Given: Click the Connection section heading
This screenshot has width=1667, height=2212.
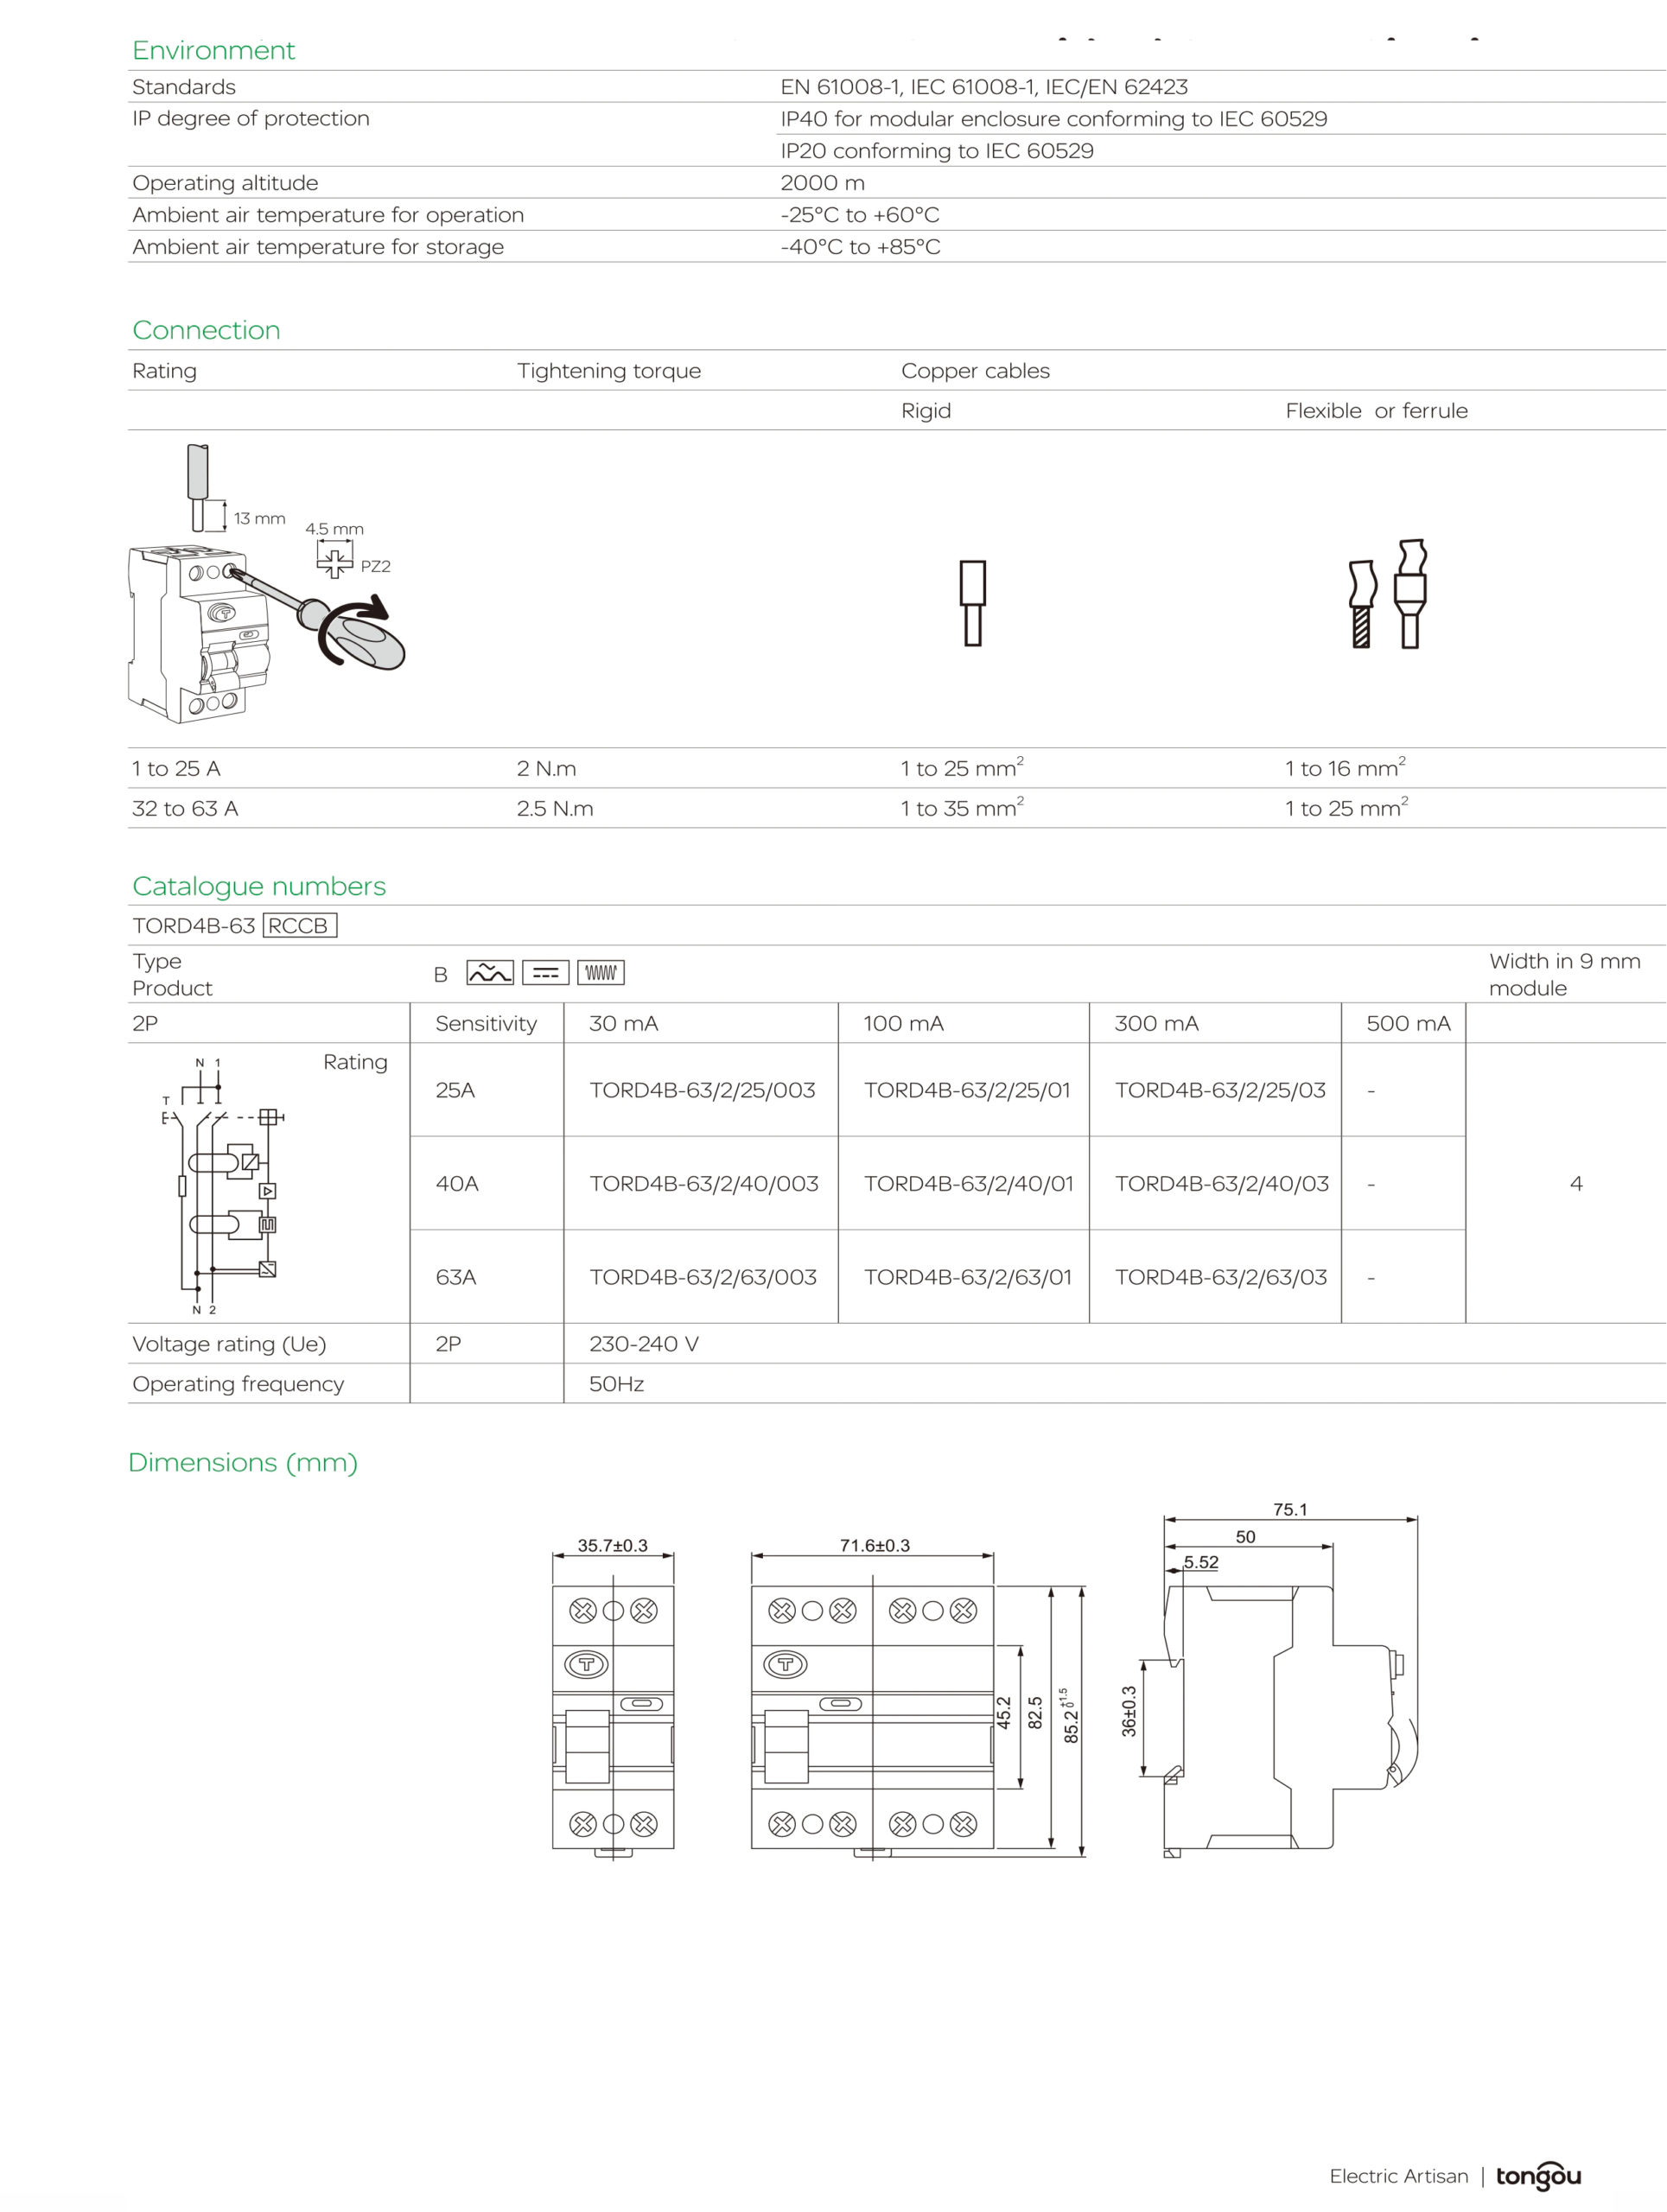Looking at the screenshot, I should click(206, 330).
